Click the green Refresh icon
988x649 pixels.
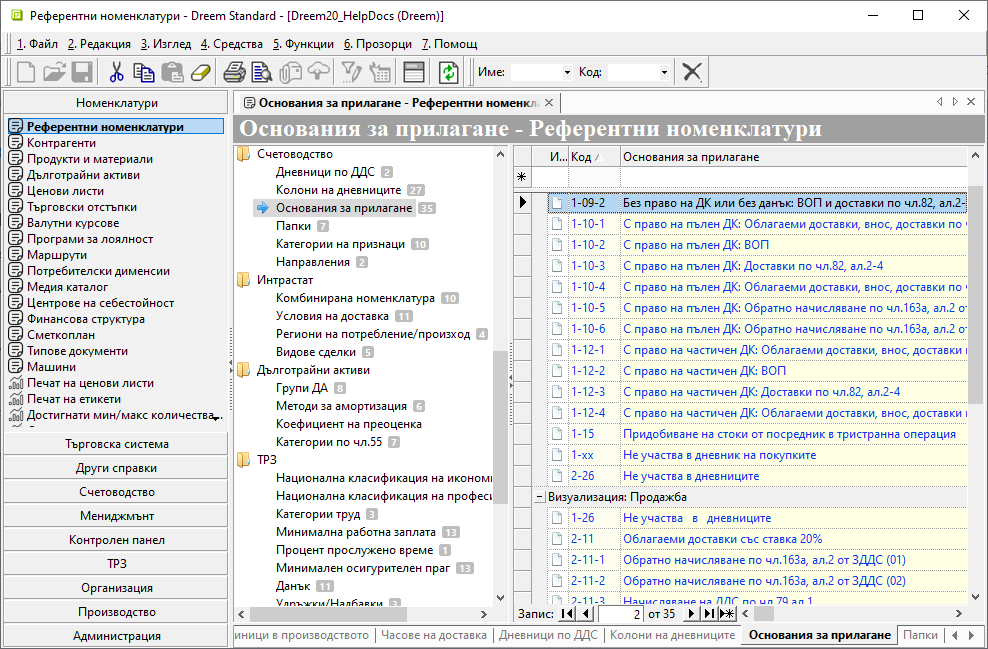449,72
